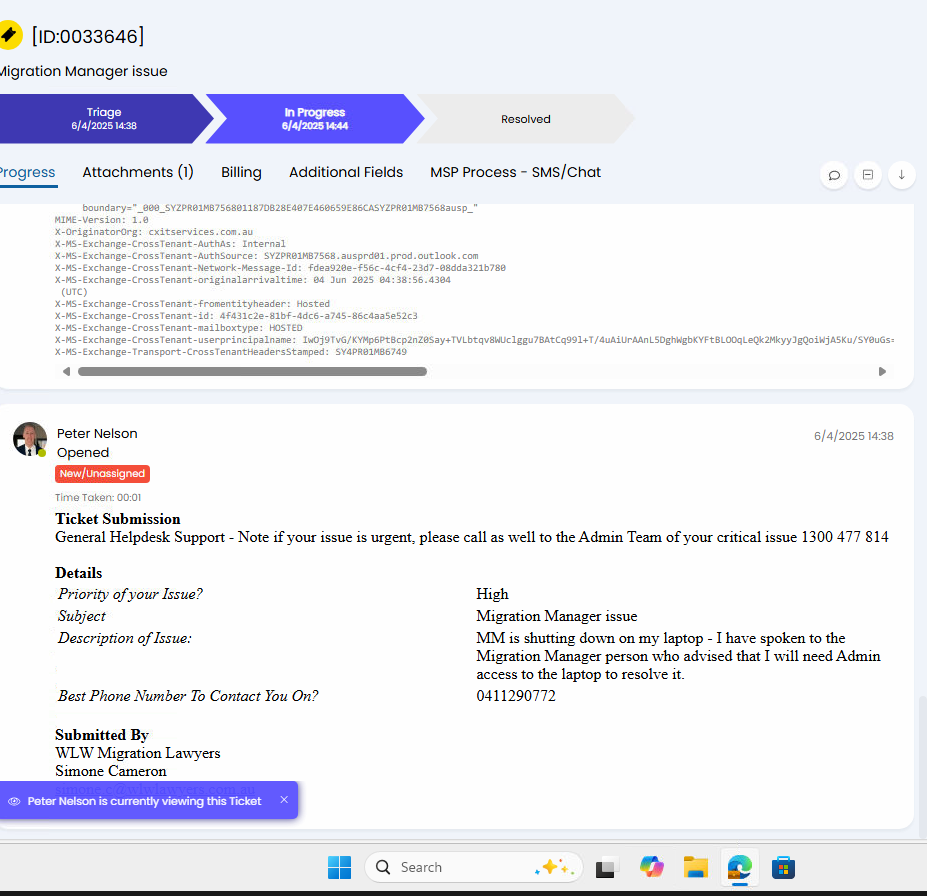Open File Explorer from the taskbar
Viewport: 927px width, 896px height.
pos(696,867)
